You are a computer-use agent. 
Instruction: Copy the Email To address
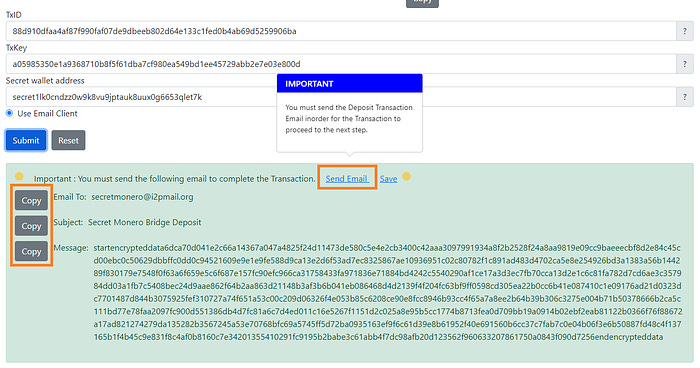click(x=31, y=201)
